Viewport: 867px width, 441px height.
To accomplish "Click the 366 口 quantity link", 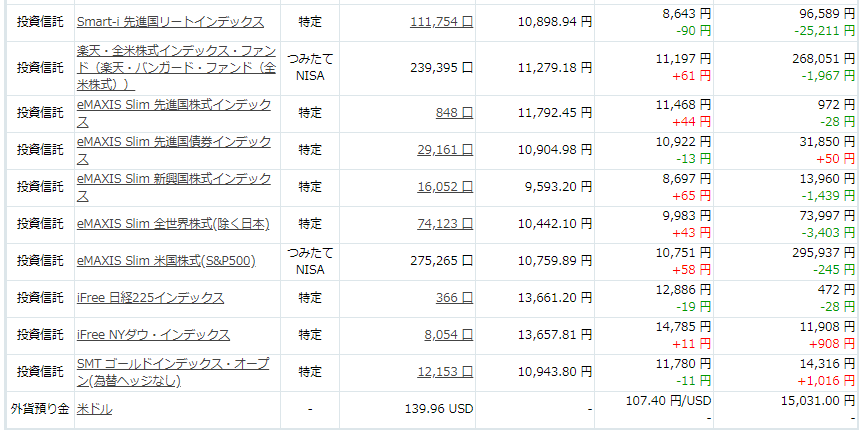I will point(454,298).
